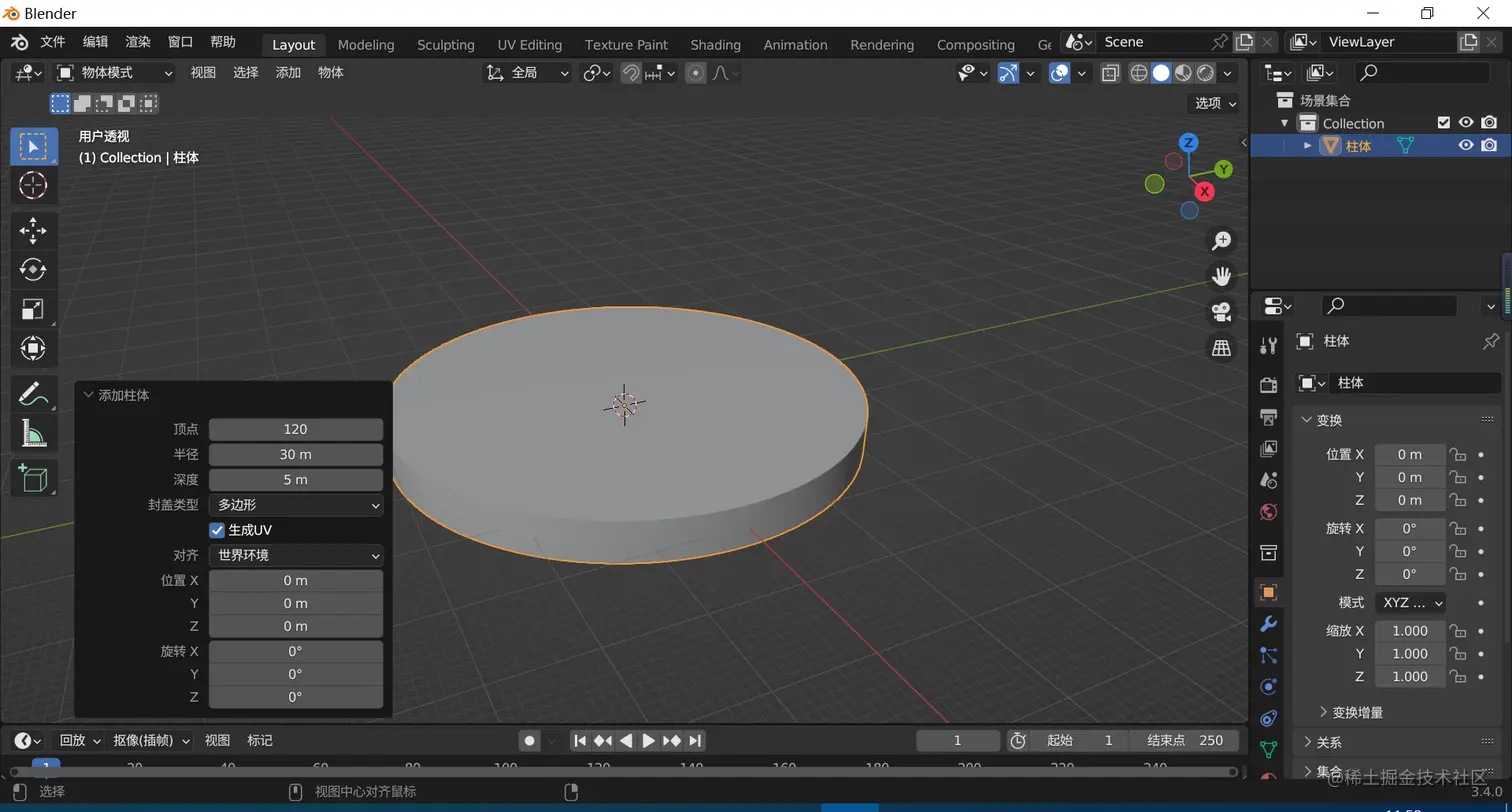Open the View Layer properties tab
This screenshot has width=1512, height=812.
point(1269,449)
